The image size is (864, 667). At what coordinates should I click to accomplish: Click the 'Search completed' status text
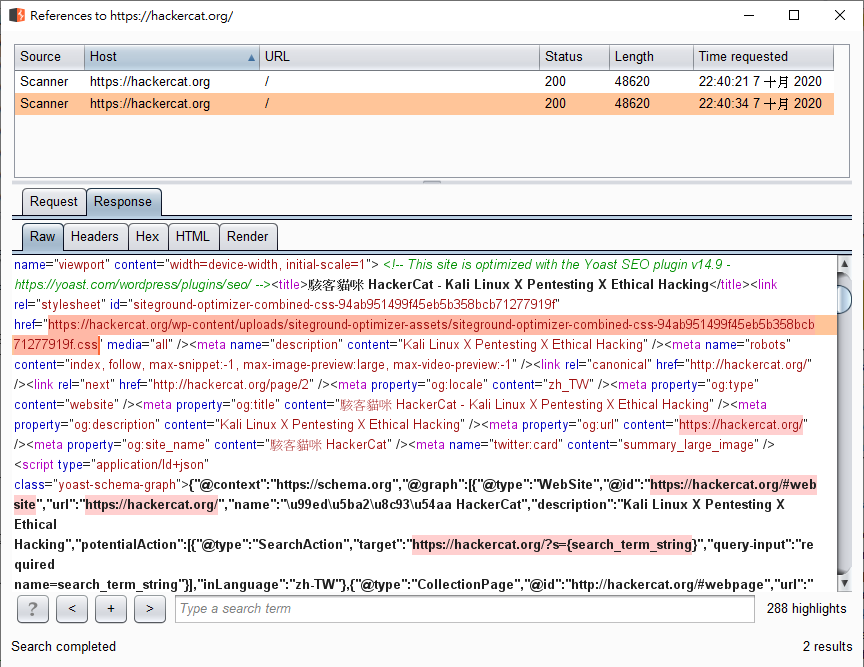click(63, 646)
